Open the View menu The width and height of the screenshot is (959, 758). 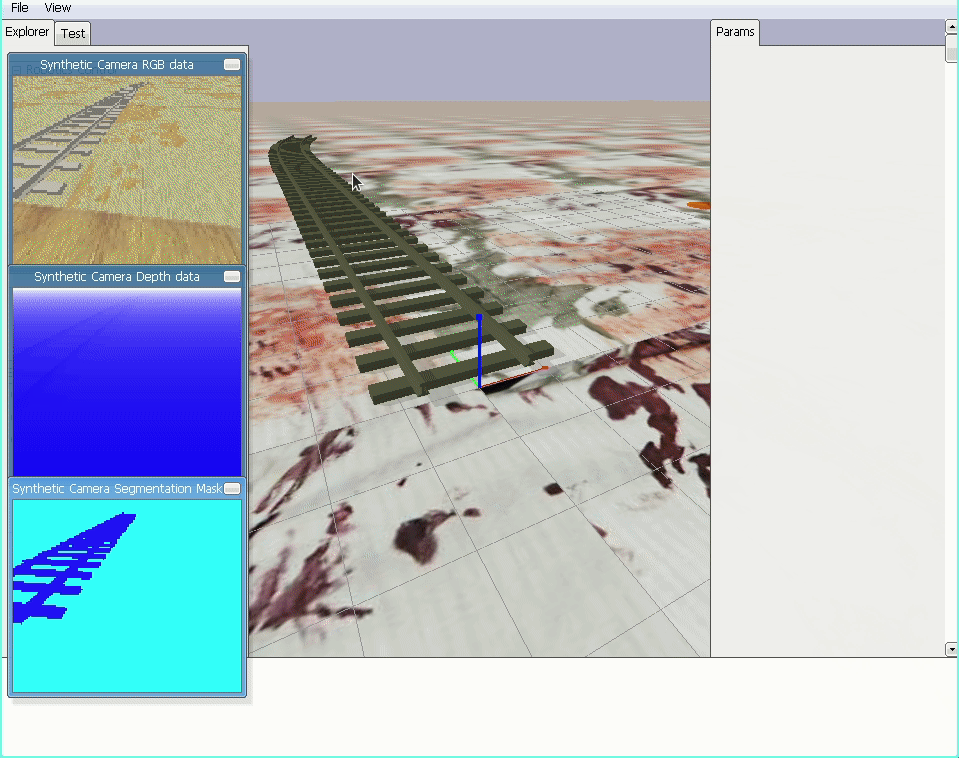click(x=58, y=7)
